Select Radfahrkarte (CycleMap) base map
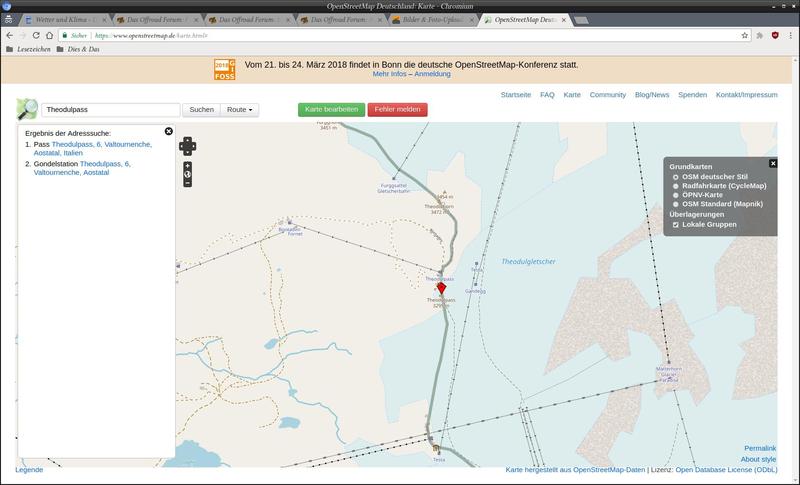 tap(676, 186)
